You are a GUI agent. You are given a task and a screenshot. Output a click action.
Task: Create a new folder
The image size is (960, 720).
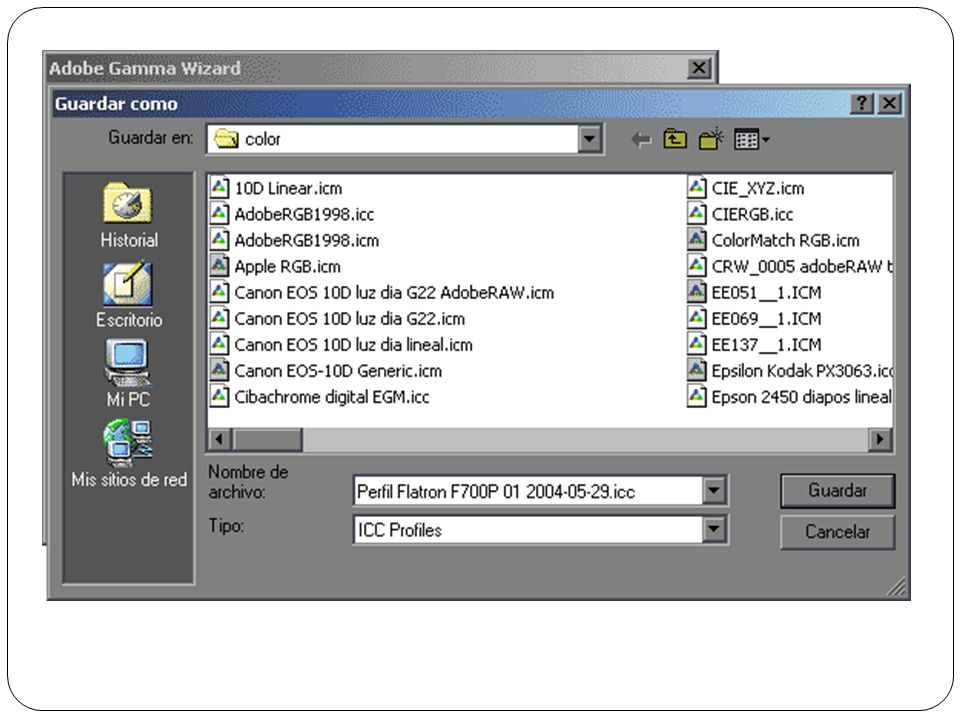coord(711,139)
